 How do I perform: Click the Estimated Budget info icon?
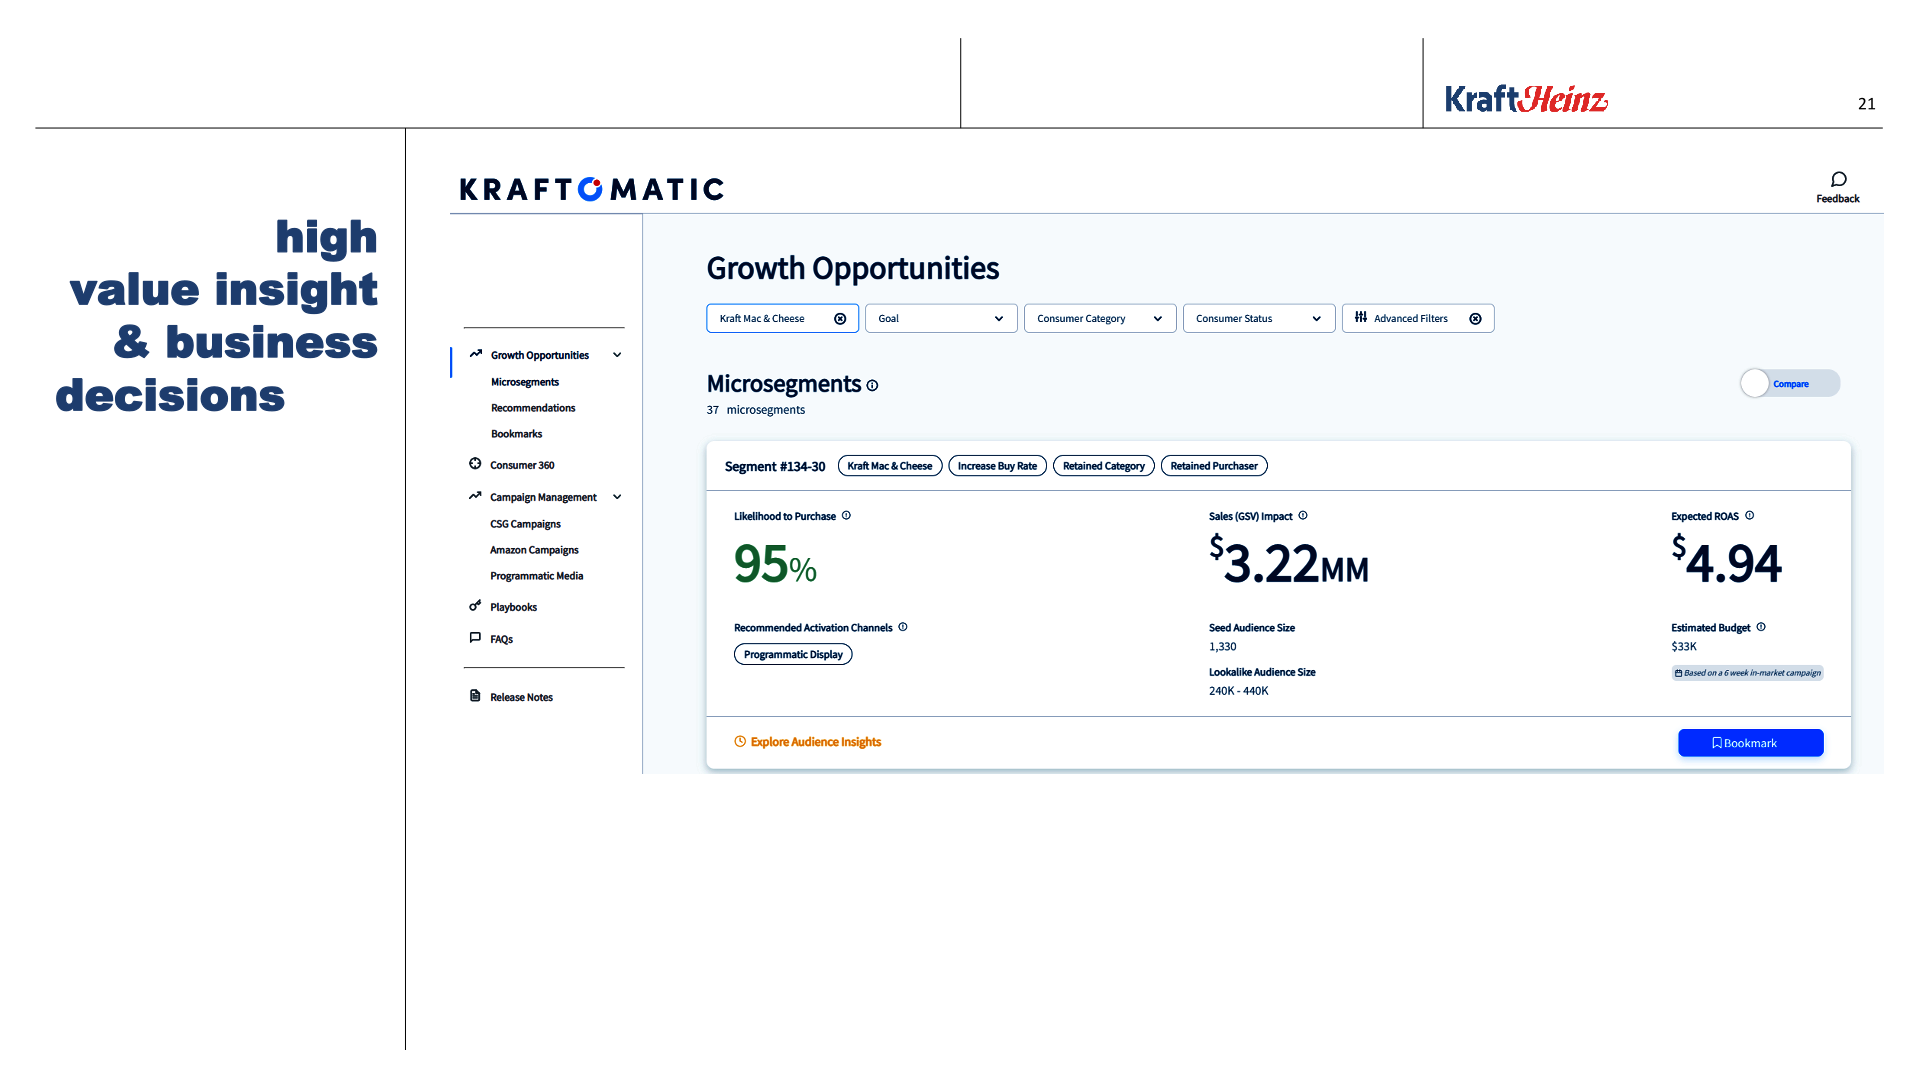(x=1761, y=627)
